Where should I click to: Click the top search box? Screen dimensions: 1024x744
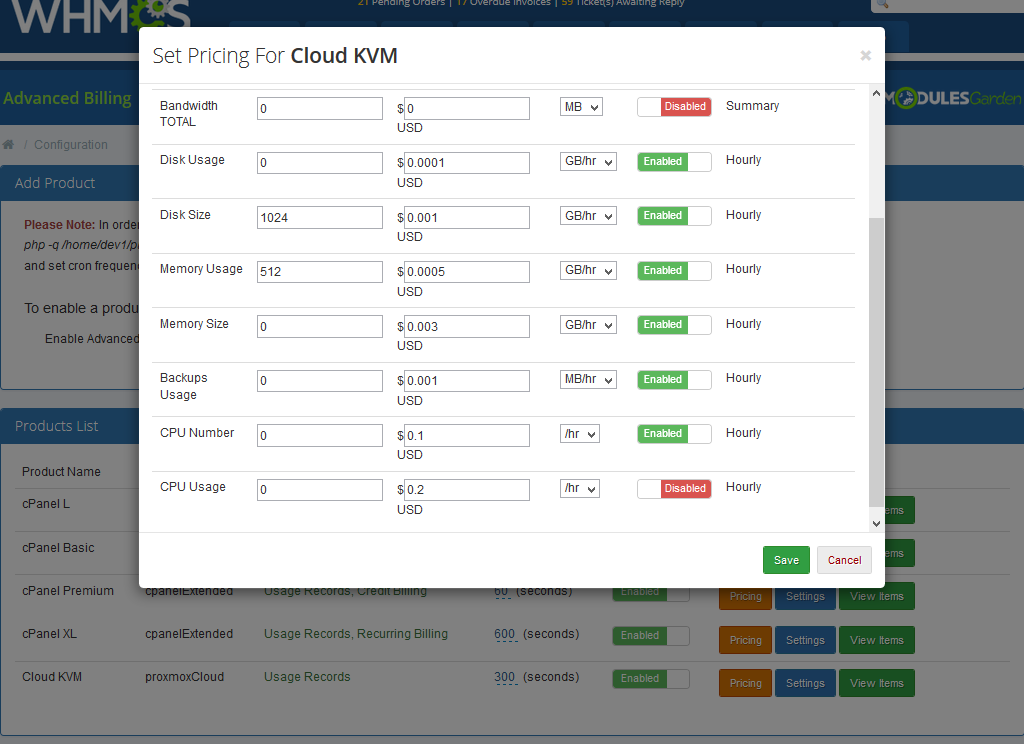point(950,5)
